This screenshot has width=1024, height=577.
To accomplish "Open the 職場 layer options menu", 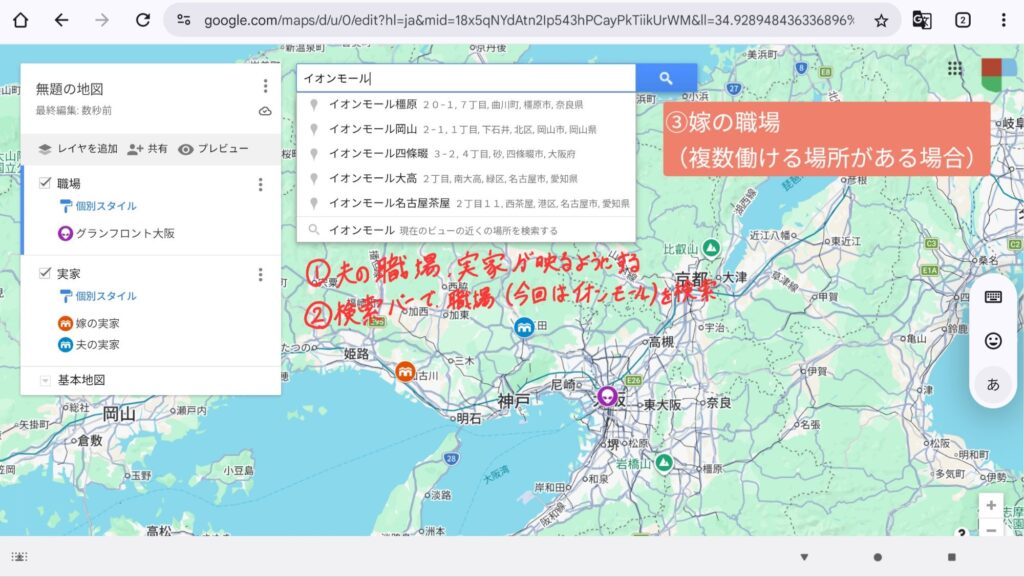I will pos(260,184).
